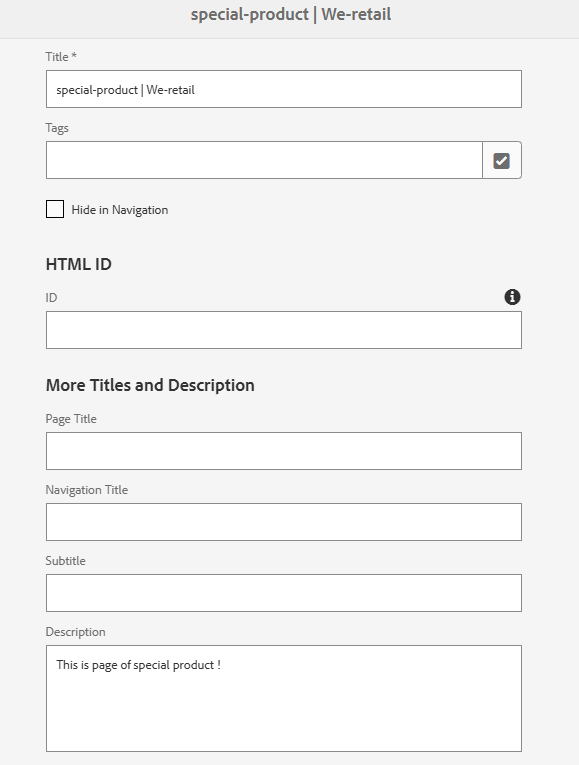This screenshot has width=579, height=765.
Task: Select the HTML ID input field
Action: [284, 330]
